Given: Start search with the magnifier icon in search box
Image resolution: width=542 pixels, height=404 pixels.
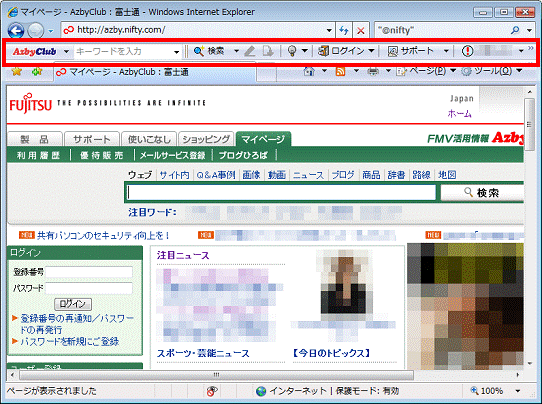Looking at the screenshot, I should click(515, 30).
